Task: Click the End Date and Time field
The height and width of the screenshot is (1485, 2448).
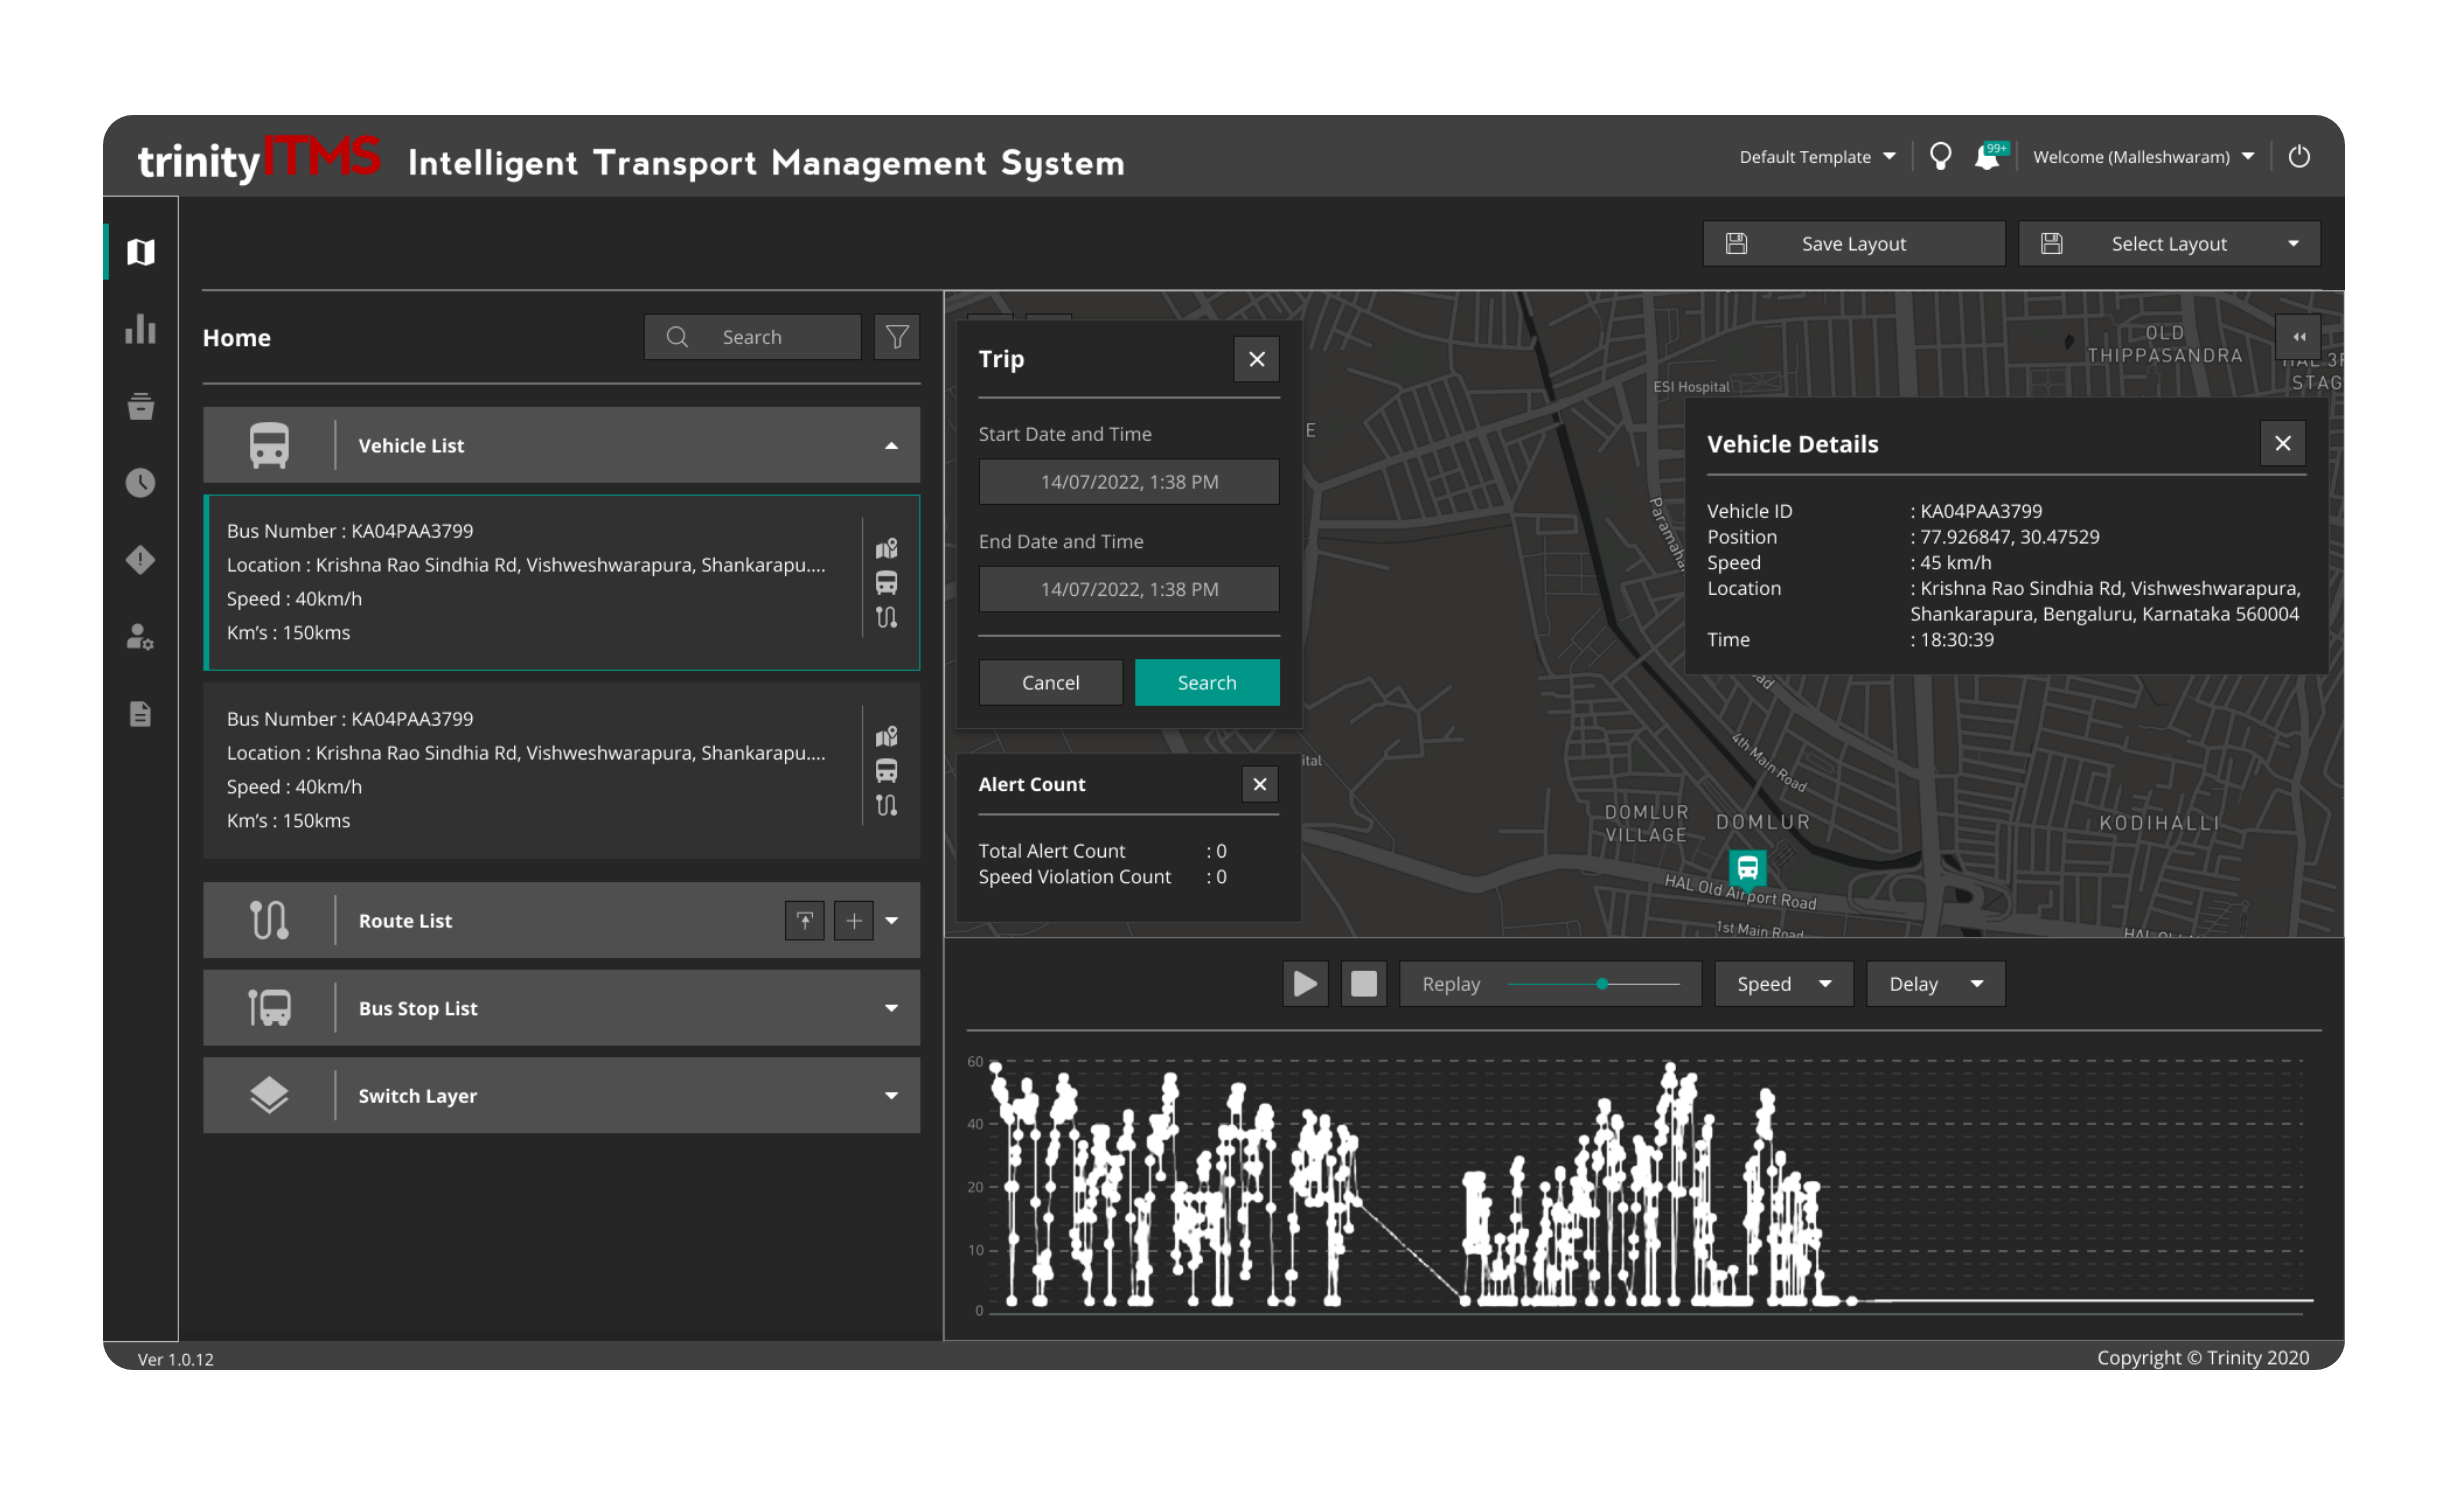Action: tap(1129, 590)
